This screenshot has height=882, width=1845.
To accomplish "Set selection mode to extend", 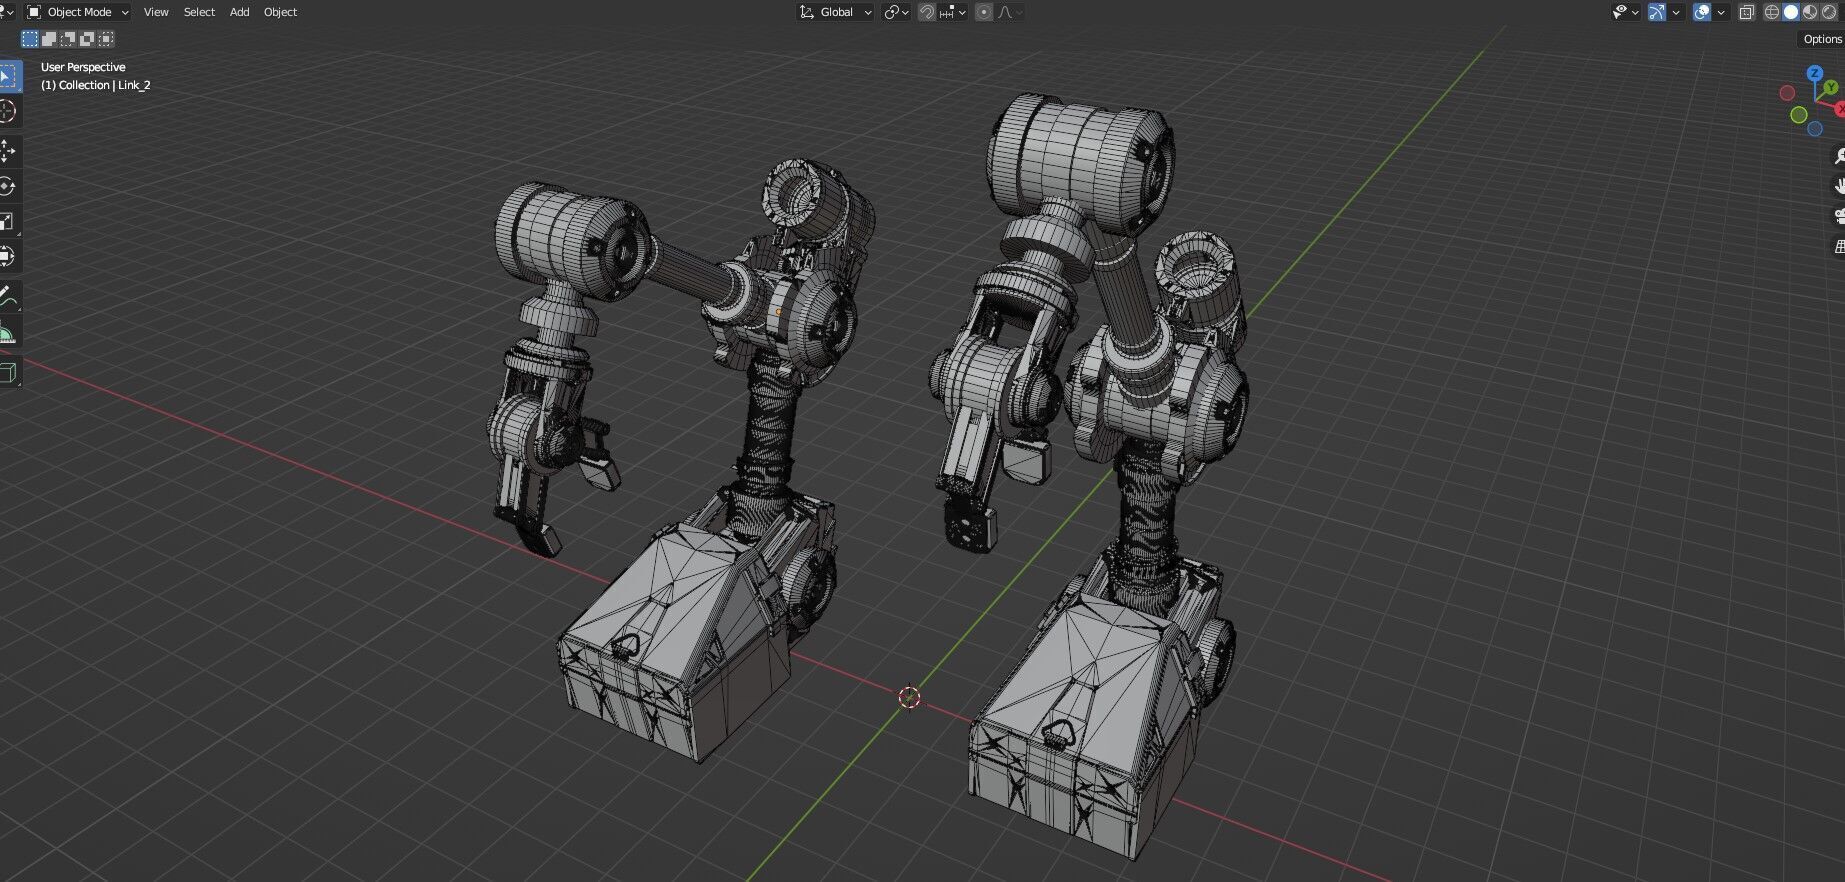I will click(x=49, y=39).
